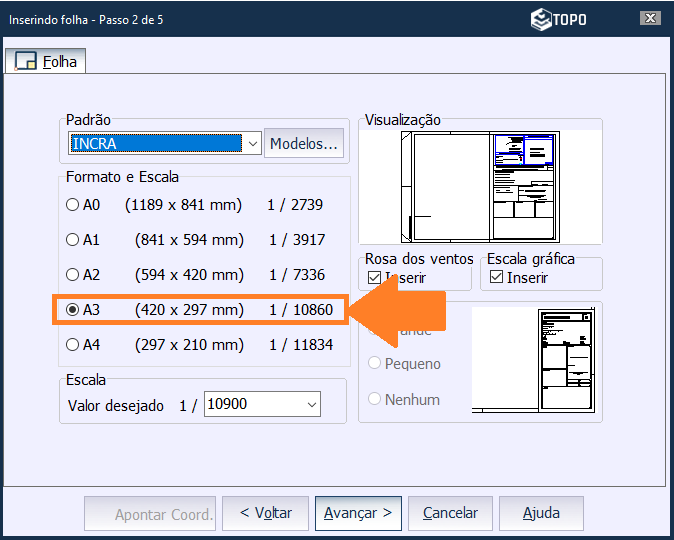Click the Avançar button

tap(358, 513)
